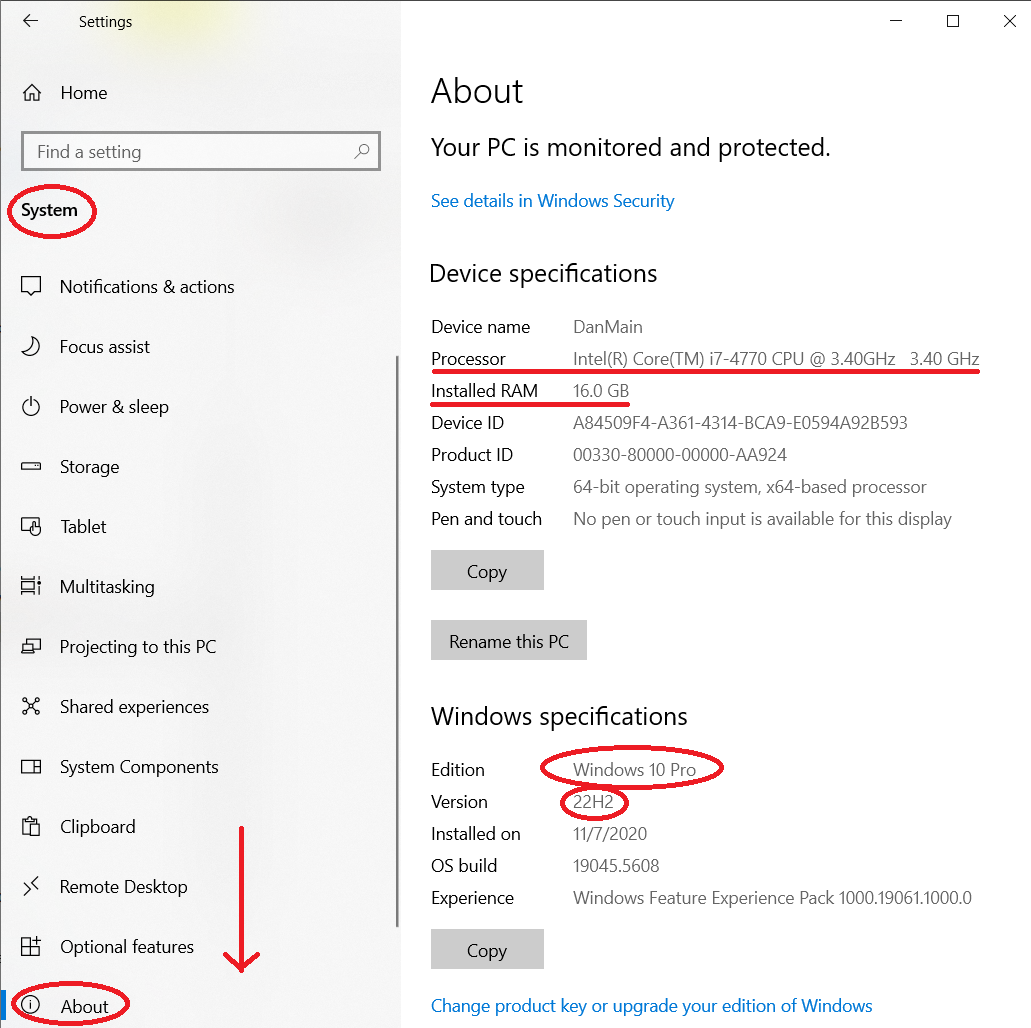Copy the Windows specifications

click(x=487, y=950)
